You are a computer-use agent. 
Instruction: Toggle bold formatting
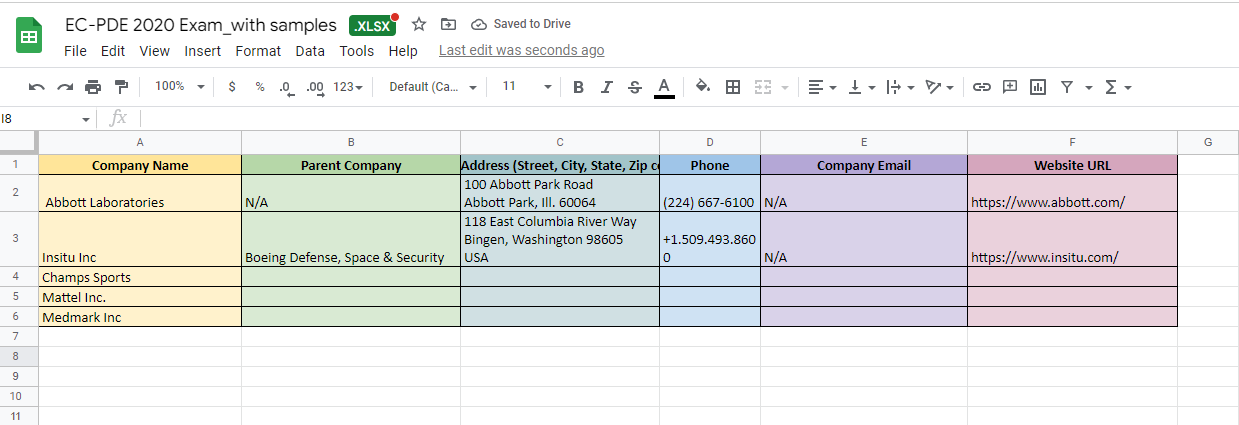pos(578,87)
